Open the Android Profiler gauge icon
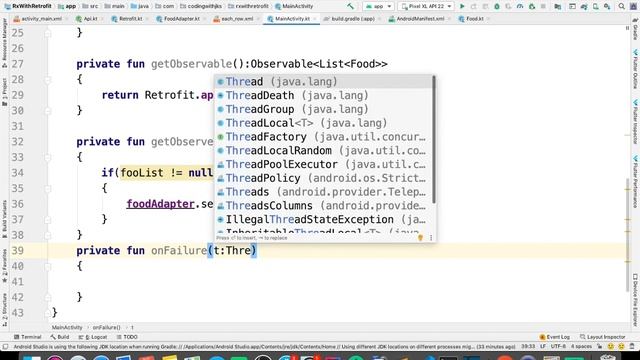The height and width of the screenshot is (360, 640). (520, 7)
